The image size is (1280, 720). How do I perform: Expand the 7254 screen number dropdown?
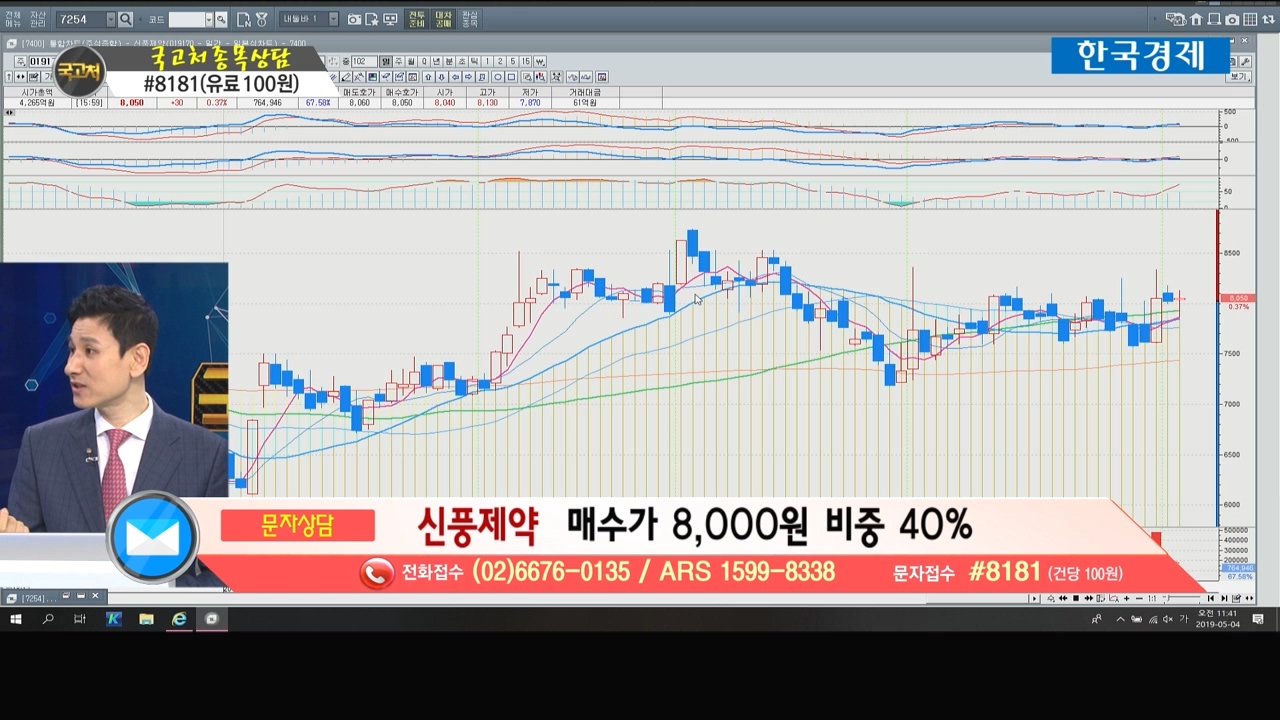click(110, 19)
